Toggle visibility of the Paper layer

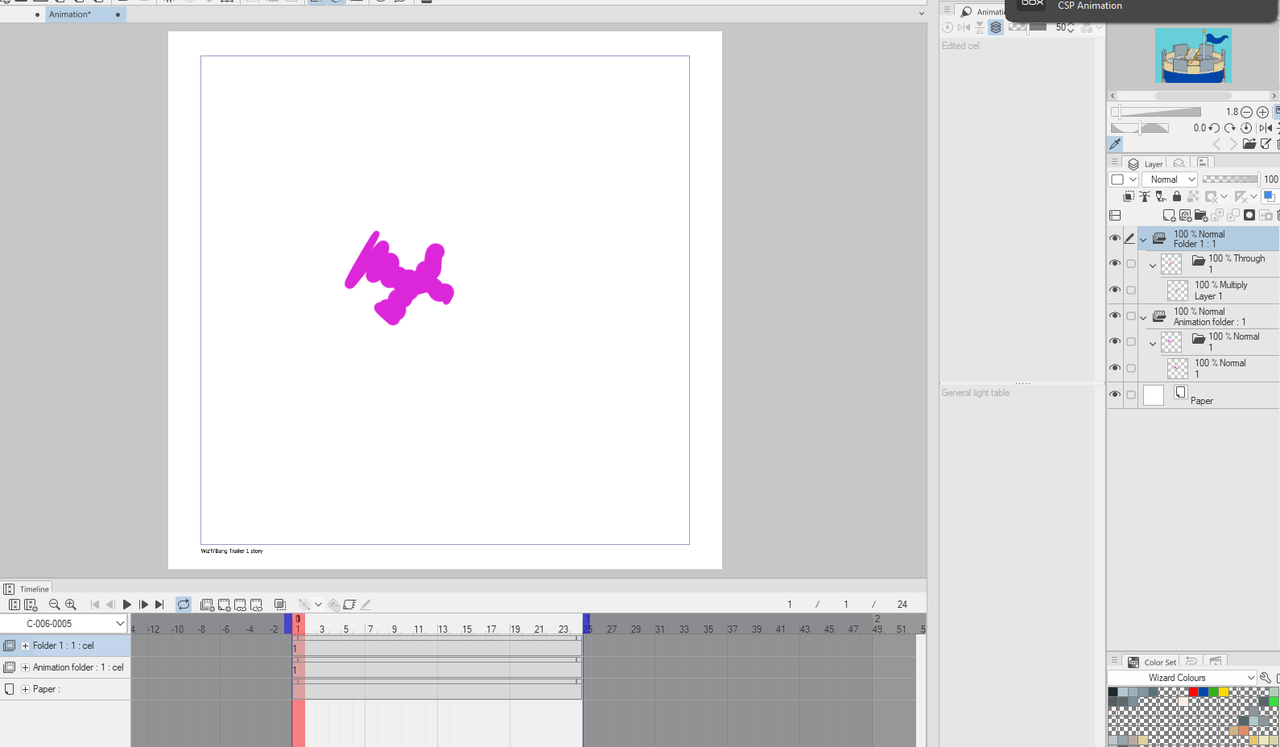(x=1114, y=394)
